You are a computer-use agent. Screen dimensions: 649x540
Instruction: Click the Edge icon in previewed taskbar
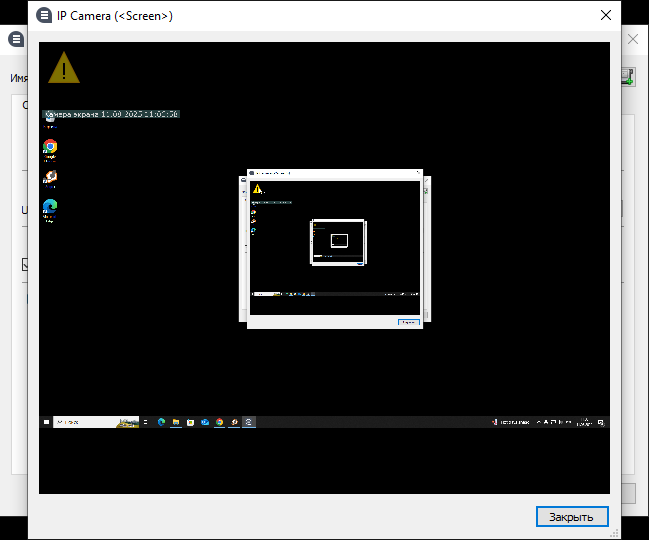pos(161,422)
